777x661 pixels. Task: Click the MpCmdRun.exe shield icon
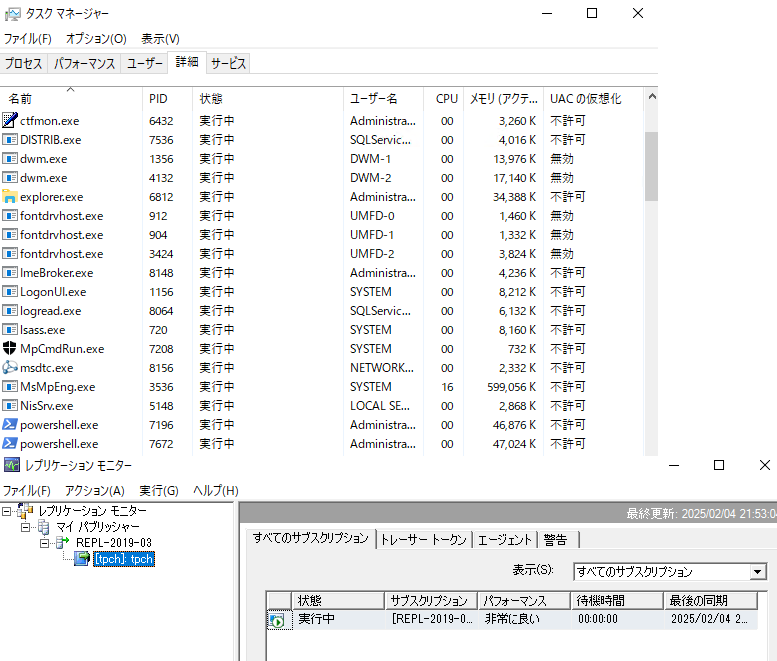9,348
